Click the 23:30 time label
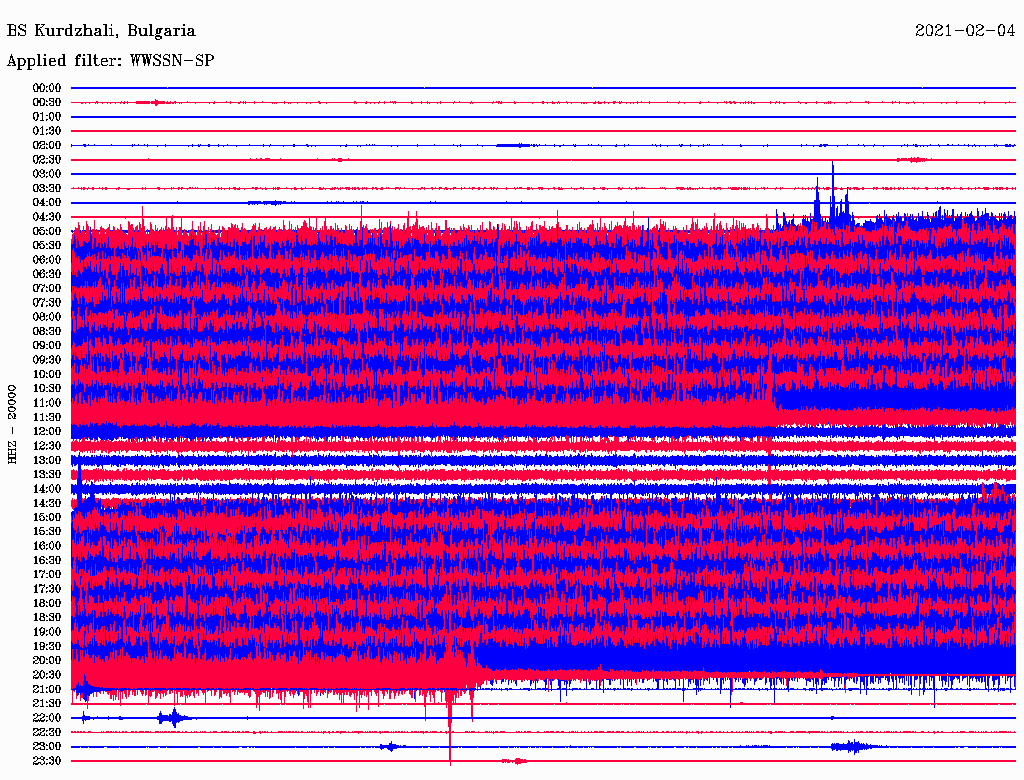The image size is (1024, 780). pos(47,761)
